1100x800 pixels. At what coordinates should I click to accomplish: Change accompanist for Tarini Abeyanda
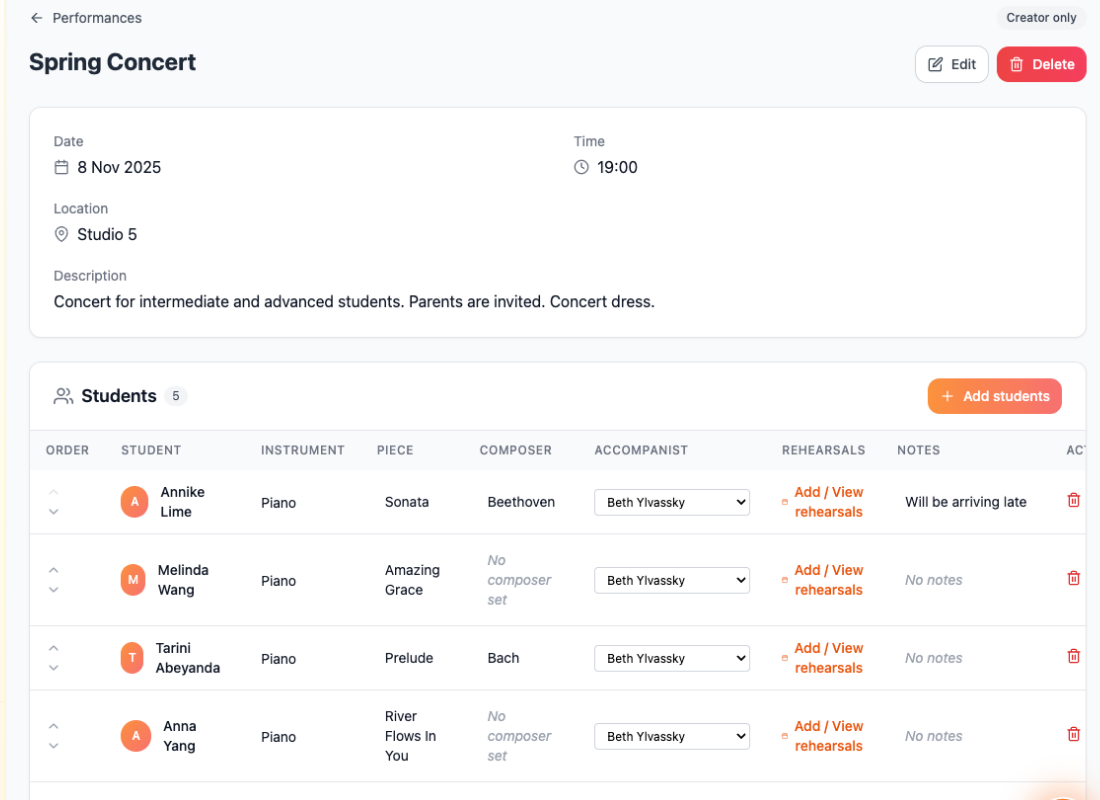[671, 658]
